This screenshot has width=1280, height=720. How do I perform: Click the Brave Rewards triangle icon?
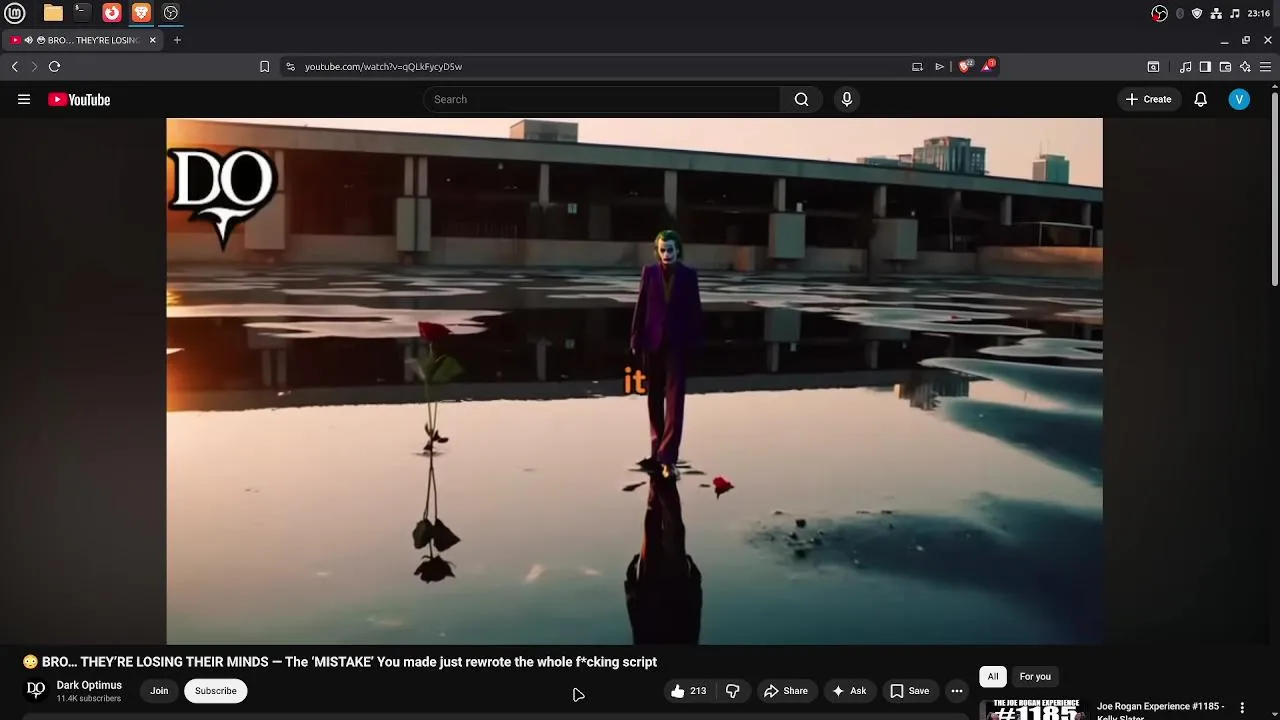click(x=988, y=66)
